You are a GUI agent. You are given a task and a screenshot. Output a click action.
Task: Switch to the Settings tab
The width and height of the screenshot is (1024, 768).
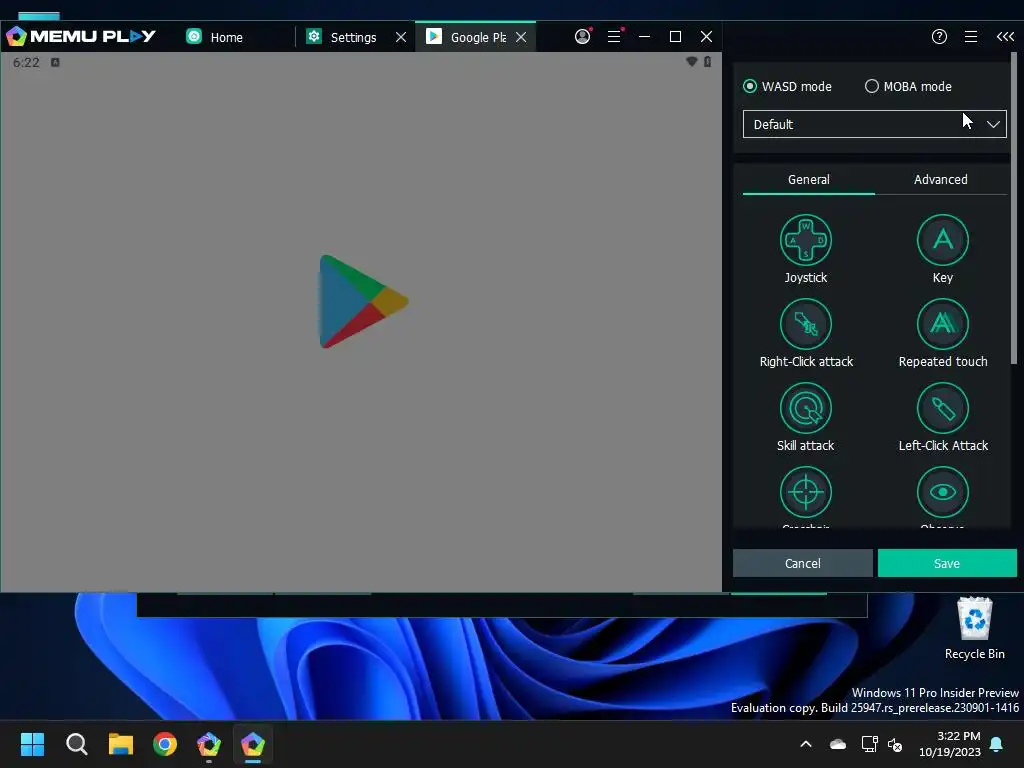353,37
